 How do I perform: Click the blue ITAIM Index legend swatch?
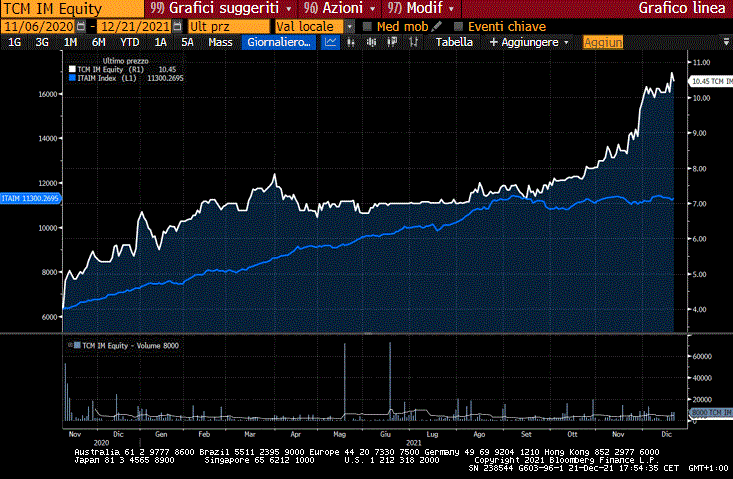[x=72, y=78]
